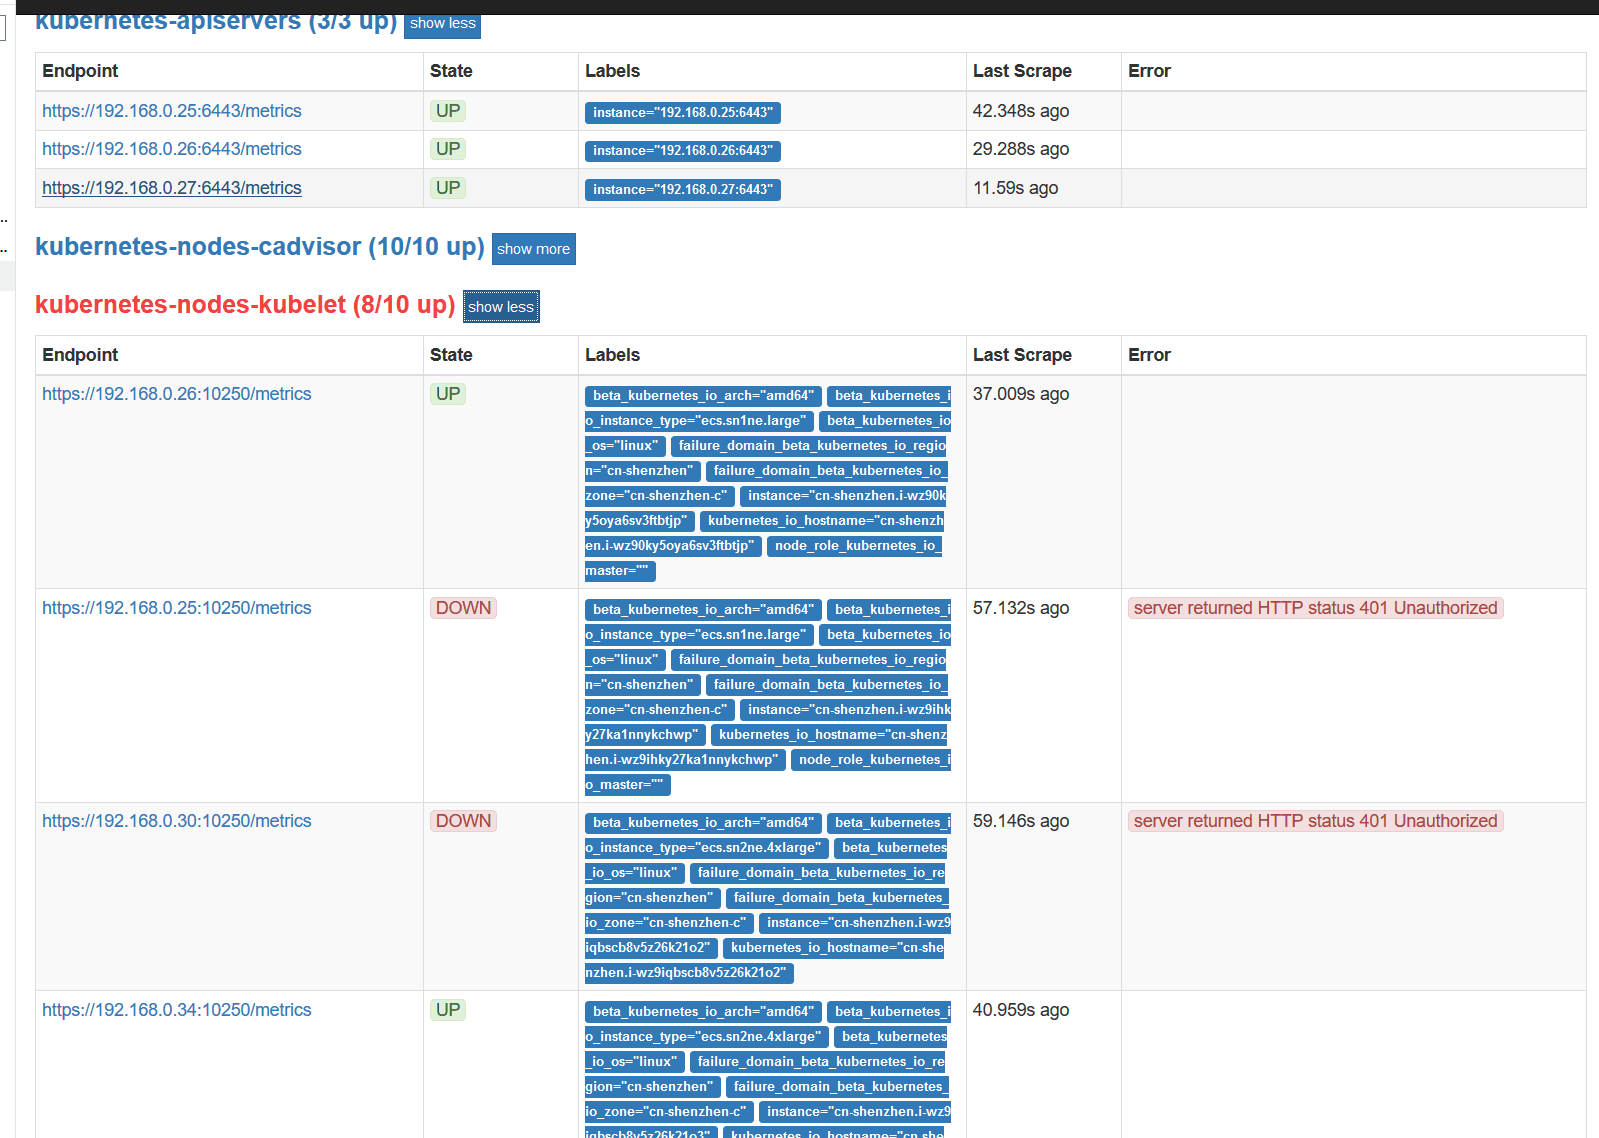Screen dimensions: 1599x1138
Task: Open endpoint https://192.168.0.26:10250/metrics
Action: pos(177,394)
